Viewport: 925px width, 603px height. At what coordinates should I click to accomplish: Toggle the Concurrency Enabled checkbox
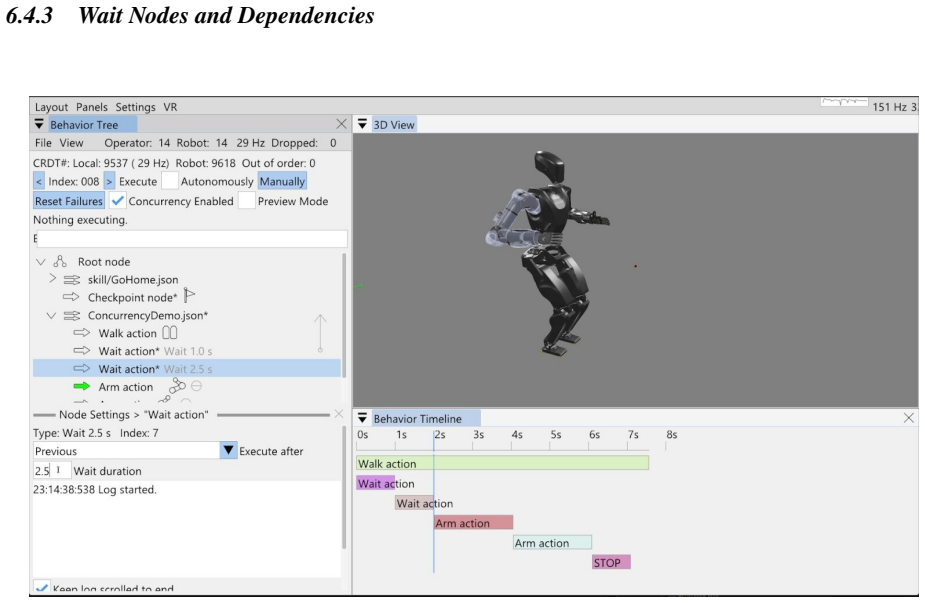[x=117, y=201]
